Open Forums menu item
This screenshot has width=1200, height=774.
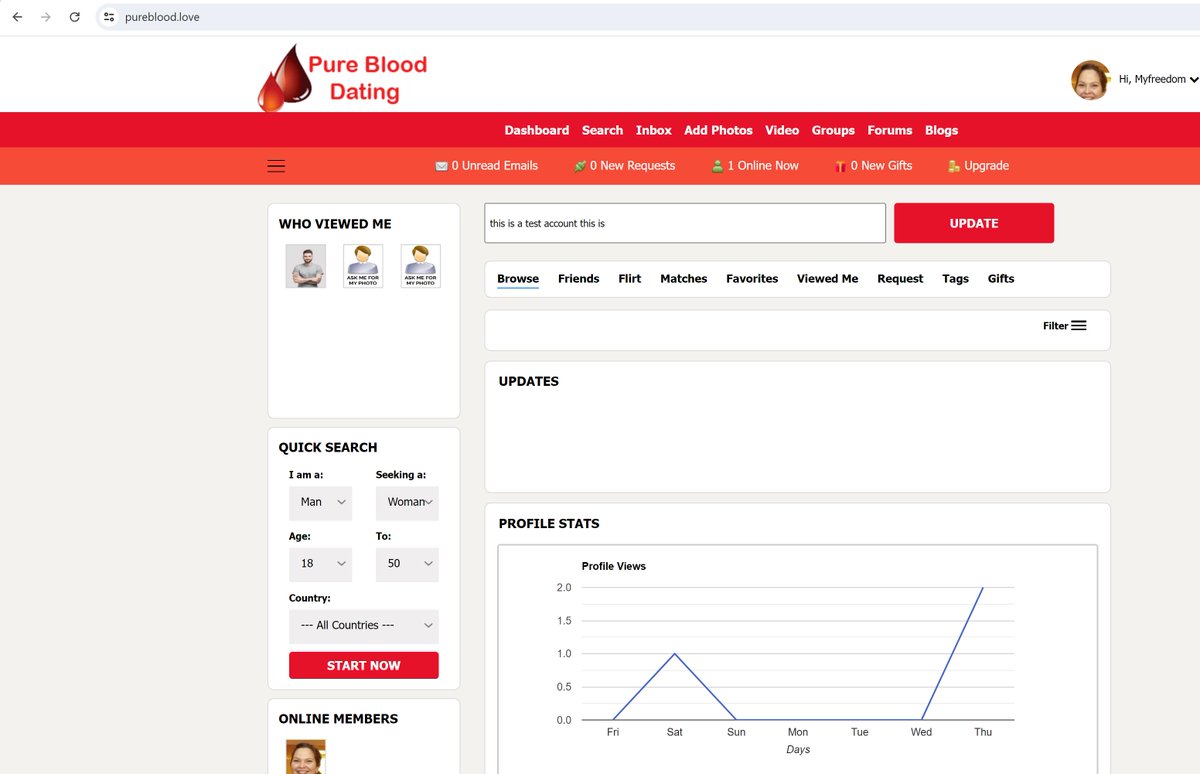(890, 130)
